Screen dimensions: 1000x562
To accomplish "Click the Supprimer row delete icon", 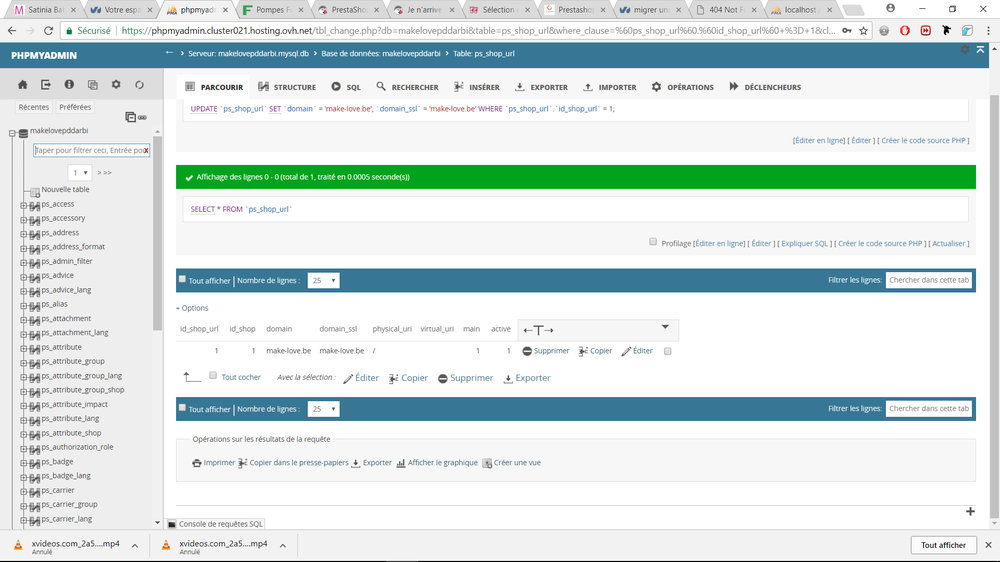I will click(x=527, y=351).
